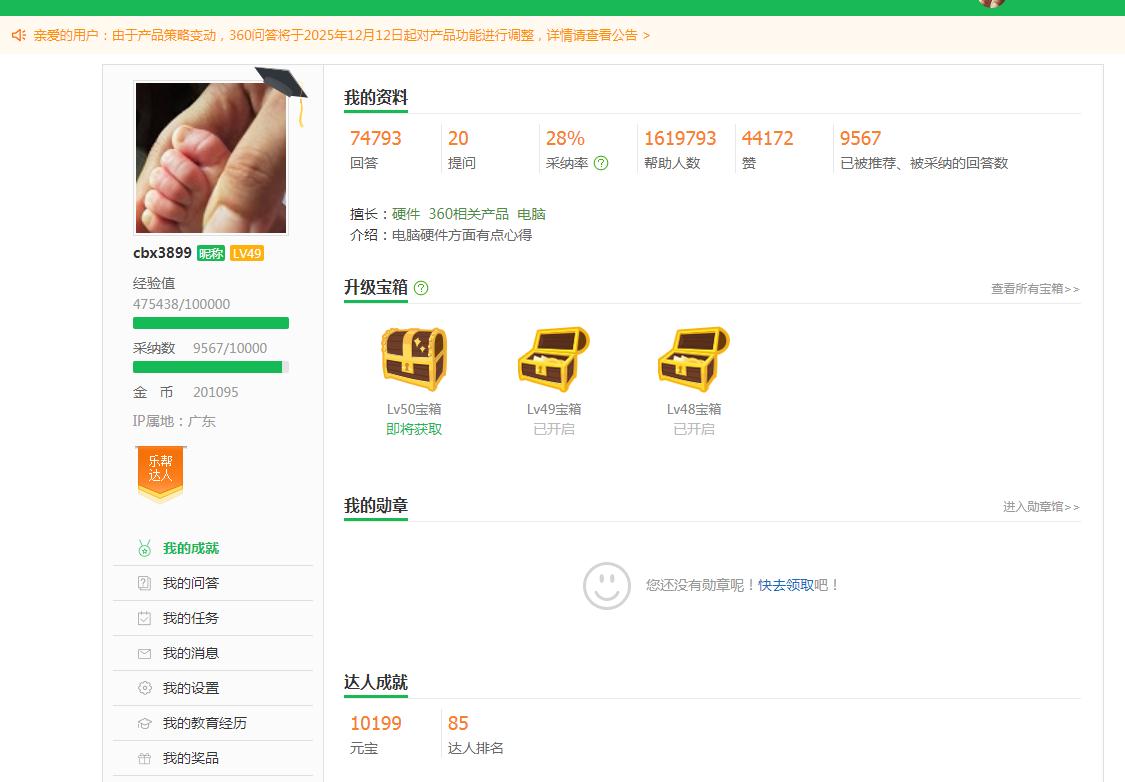Click the announcement speaker icon
The image size is (1125, 782).
point(18,35)
